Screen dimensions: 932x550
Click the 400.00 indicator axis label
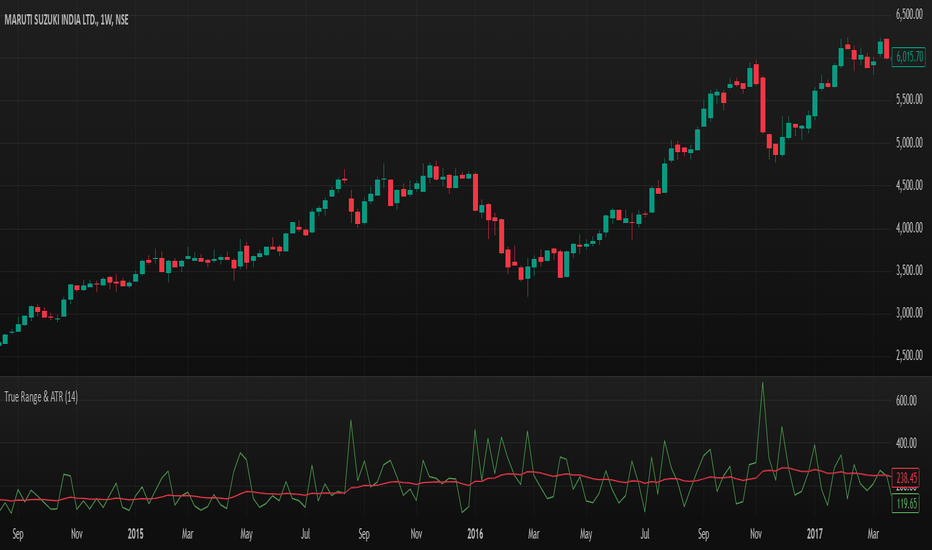(x=906, y=444)
